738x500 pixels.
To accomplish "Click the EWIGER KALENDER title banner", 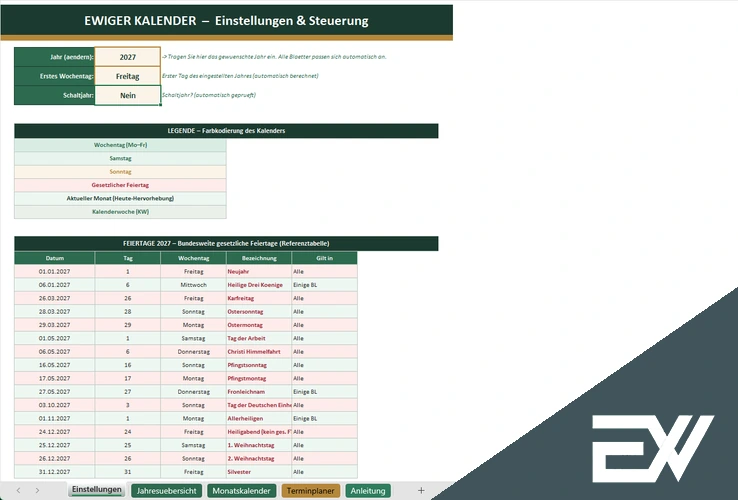I will click(226, 20).
